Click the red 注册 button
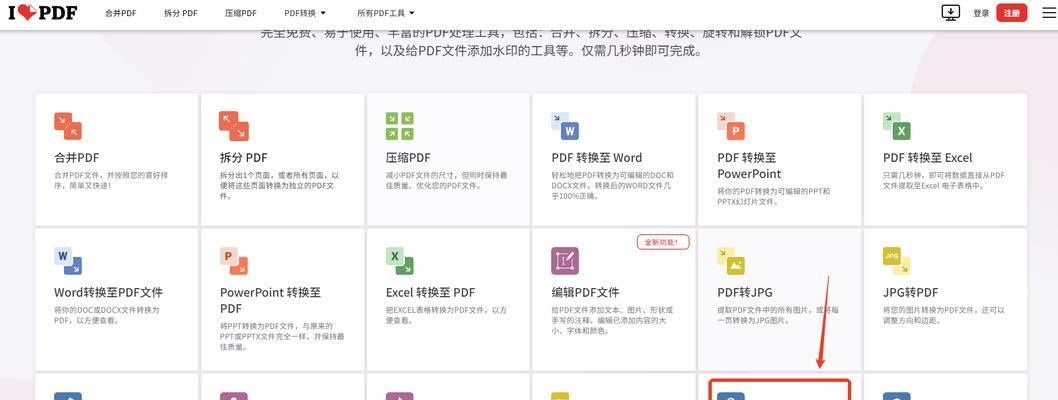Screen dimensions: 1058x400 (1011, 13)
